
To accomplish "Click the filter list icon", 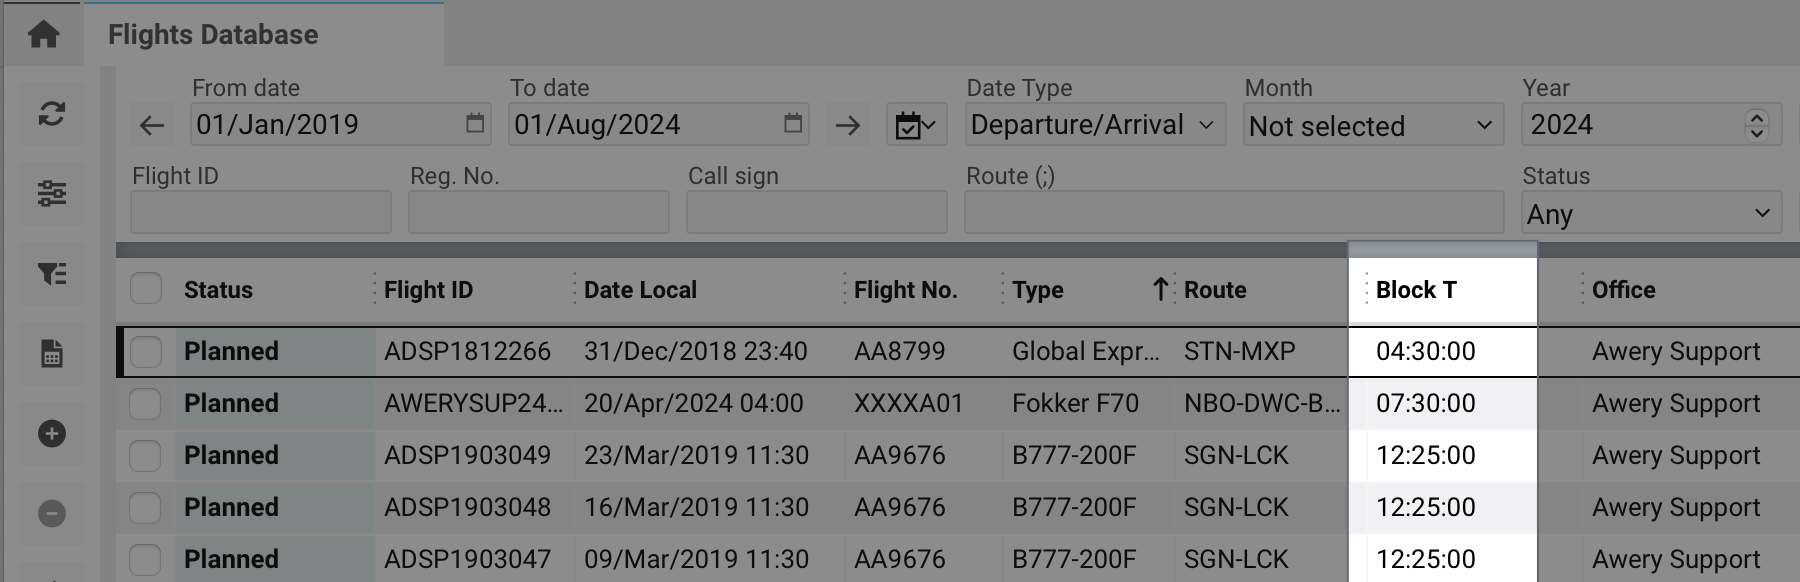I will 52,273.
